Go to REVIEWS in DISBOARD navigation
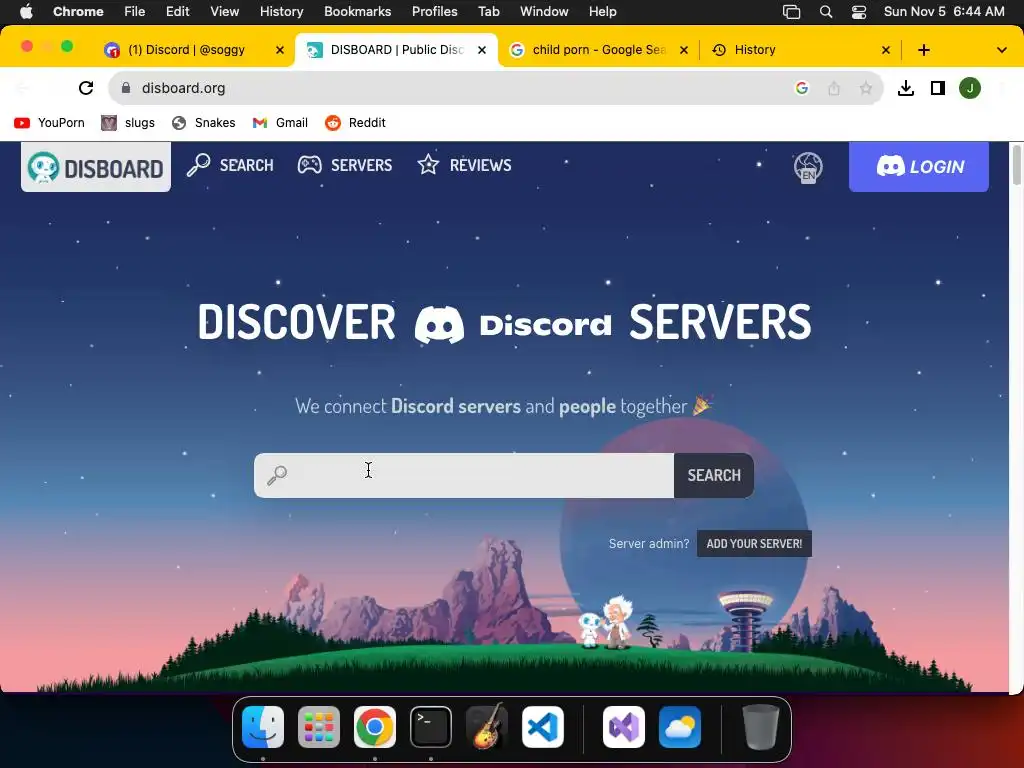This screenshot has width=1024, height=768. (x=464, y=165)
